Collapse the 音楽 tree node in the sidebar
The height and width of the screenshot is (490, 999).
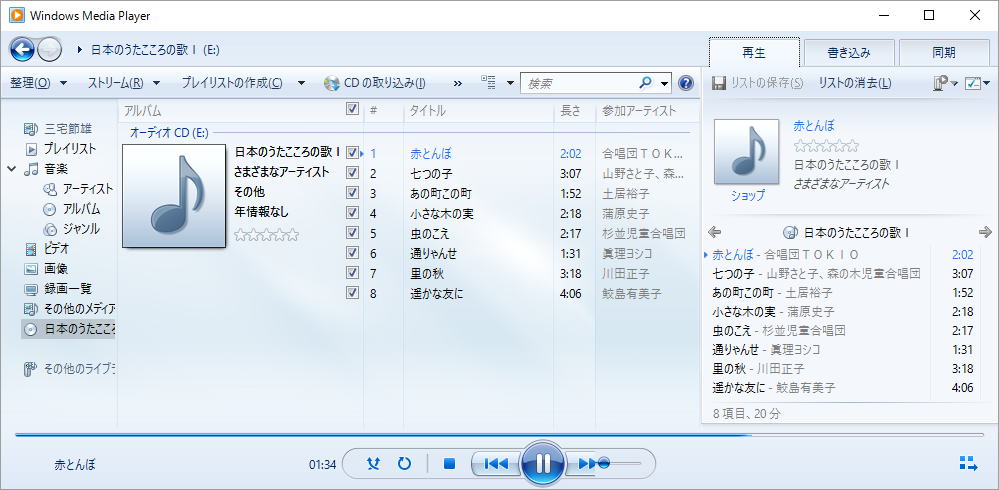(x=12, y=169)
